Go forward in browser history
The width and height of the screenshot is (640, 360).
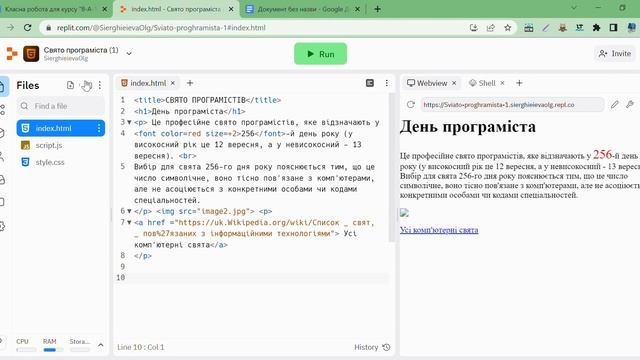point(11,27)
